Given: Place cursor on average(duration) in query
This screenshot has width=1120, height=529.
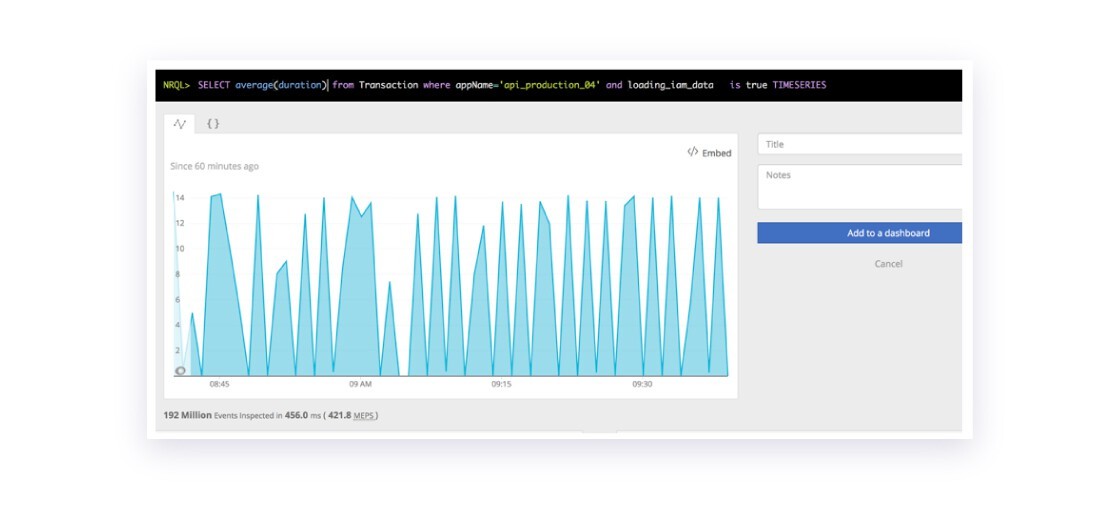Looking at the screenshot, I should [281, 85].
